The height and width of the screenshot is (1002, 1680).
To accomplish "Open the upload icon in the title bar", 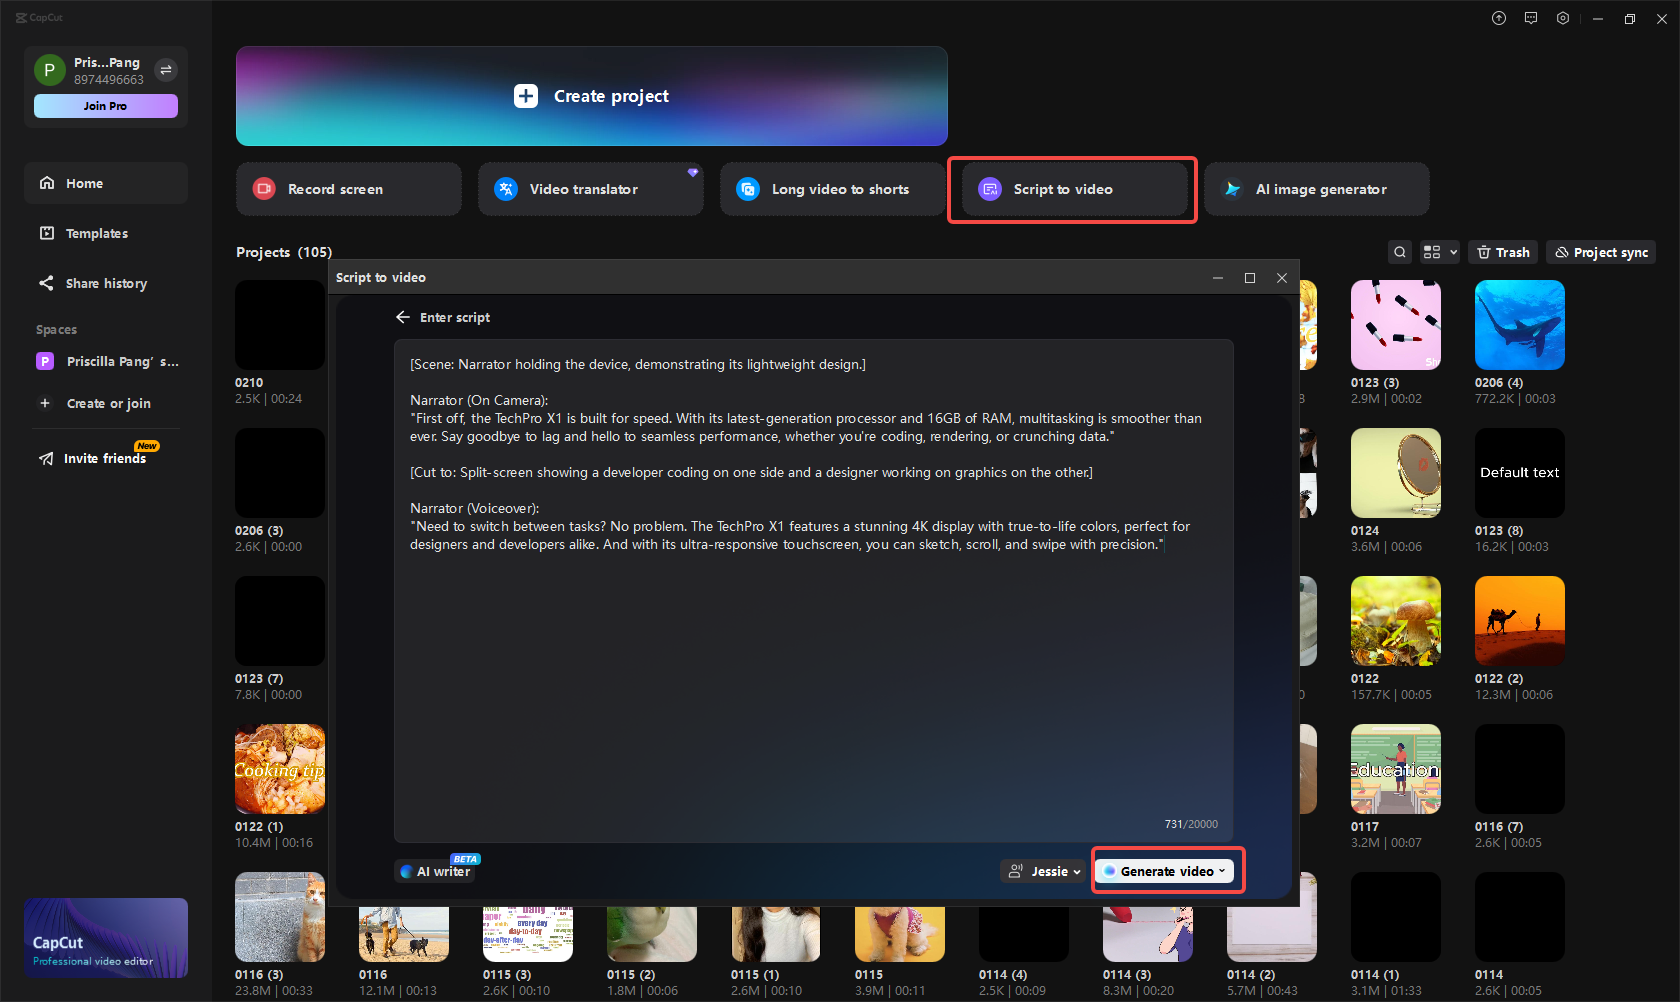I will [1499, 18].
